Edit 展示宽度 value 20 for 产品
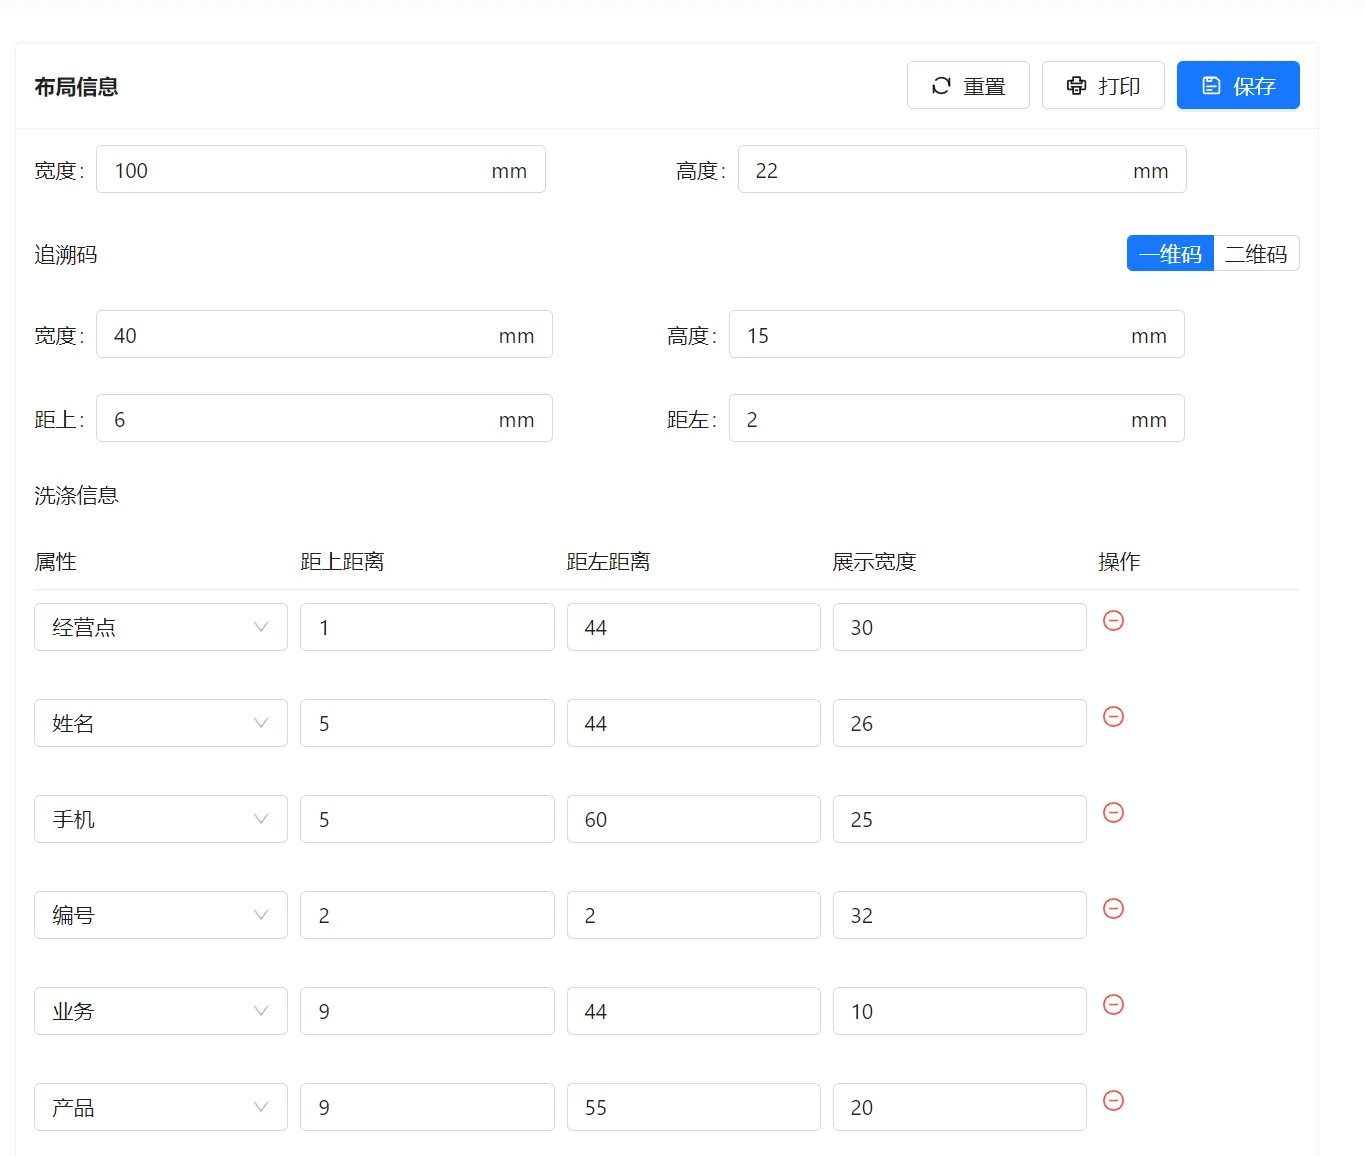Screen dimensions: 1365x1156 [960, 1107]
